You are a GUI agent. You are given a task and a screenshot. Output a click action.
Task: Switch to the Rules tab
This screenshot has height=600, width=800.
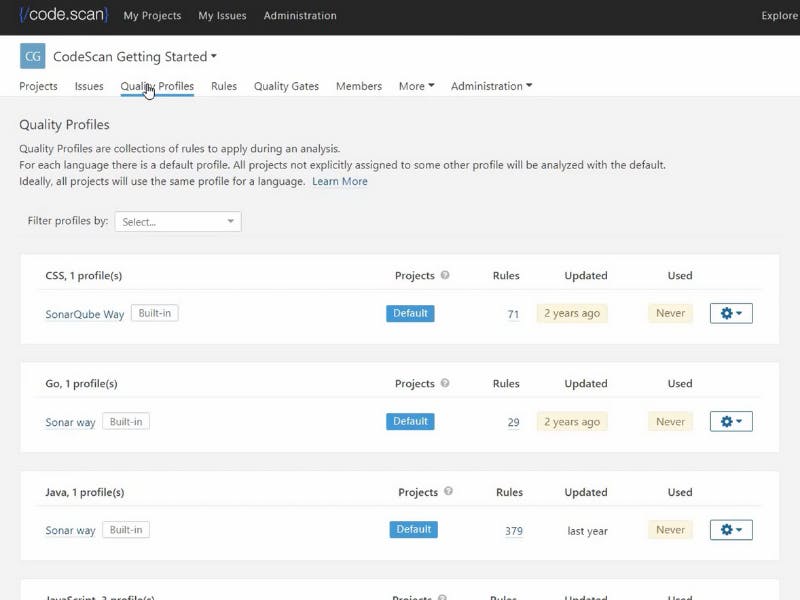pyautogui.click(x=224, y=86)
